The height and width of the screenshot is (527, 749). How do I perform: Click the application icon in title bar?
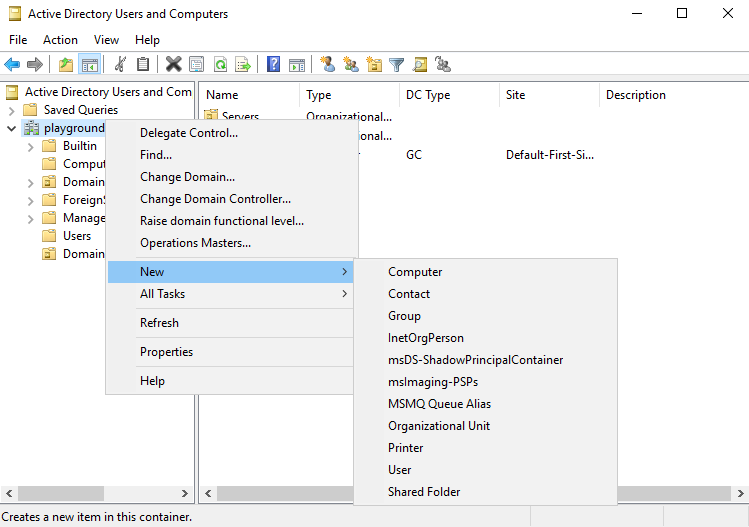[x=15, y=13]
